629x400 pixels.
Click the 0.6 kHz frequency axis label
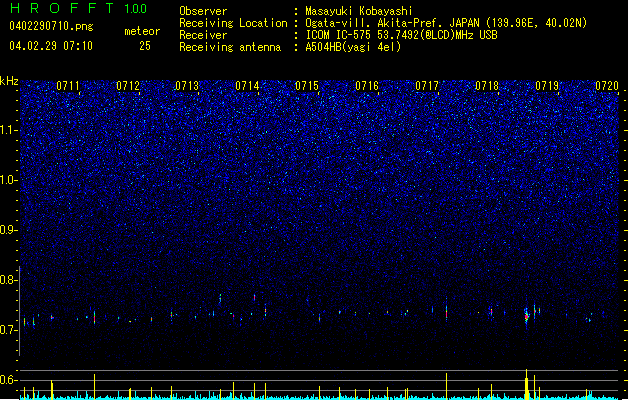click(x=8, y=380)
